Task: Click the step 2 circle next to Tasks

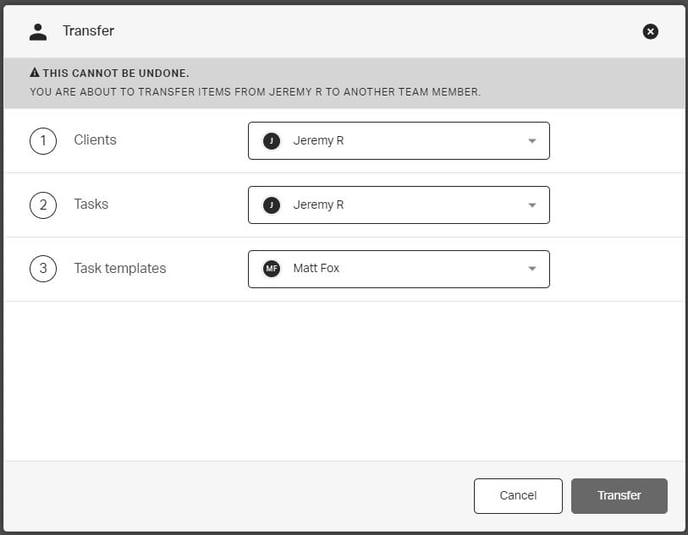Action: (x=43, y=205)
